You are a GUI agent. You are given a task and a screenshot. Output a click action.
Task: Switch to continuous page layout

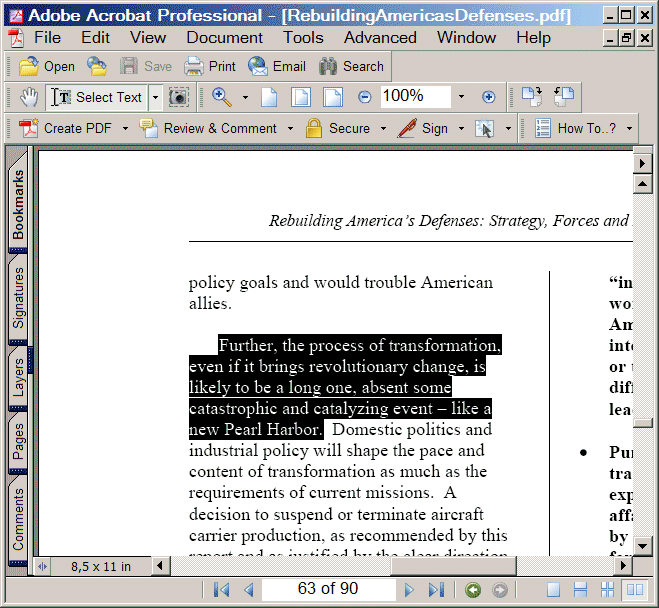580,590
